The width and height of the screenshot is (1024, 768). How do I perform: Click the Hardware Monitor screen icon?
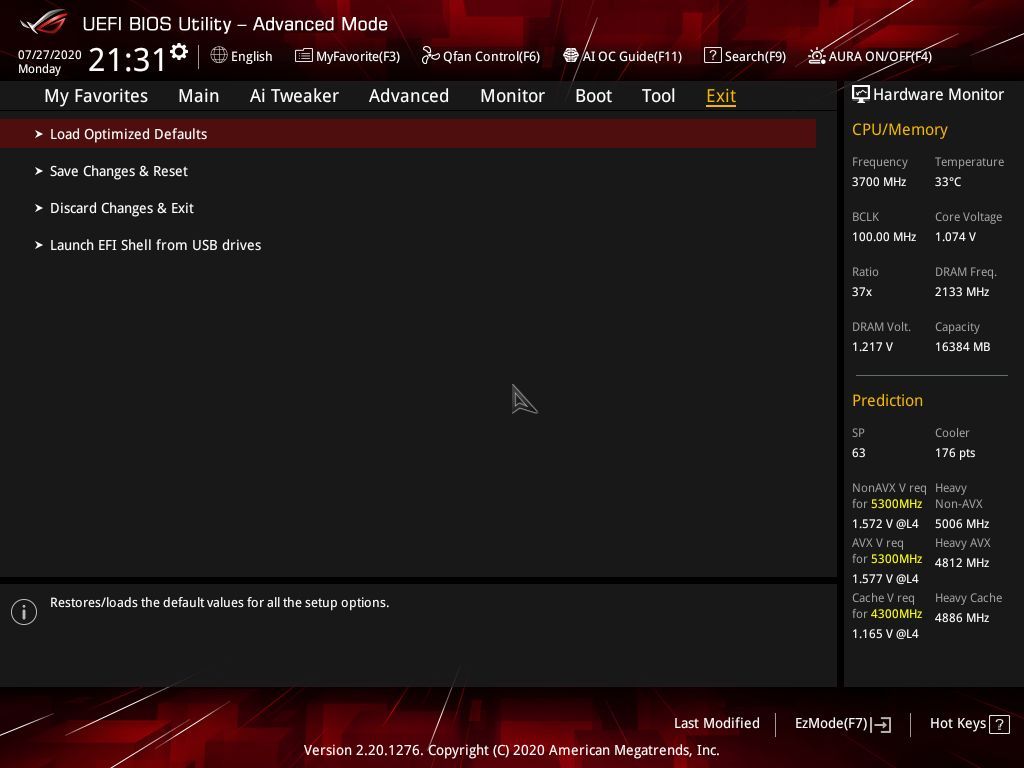[x=861, y=94]
